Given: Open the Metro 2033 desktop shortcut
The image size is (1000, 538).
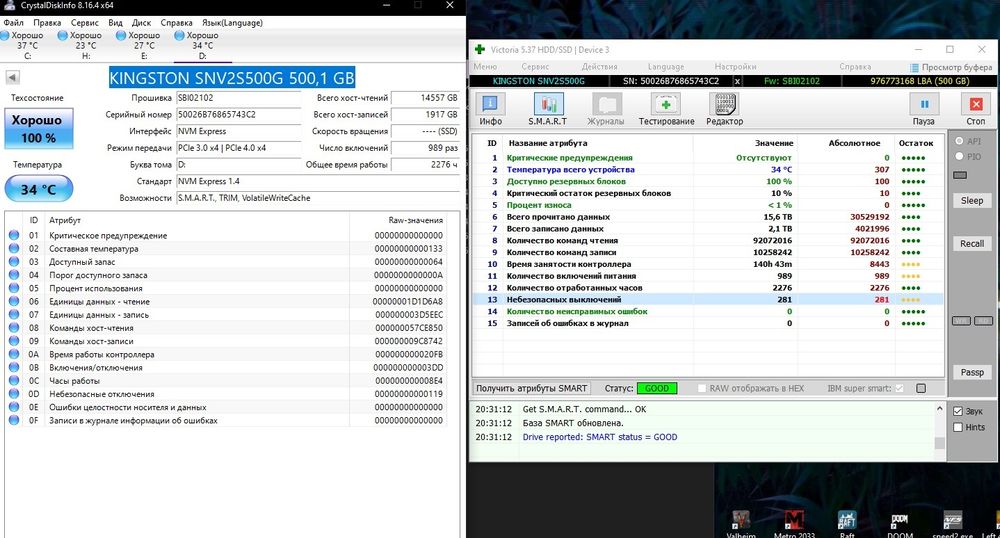Looking at the screenshot, I should click(x=794, y=523).
